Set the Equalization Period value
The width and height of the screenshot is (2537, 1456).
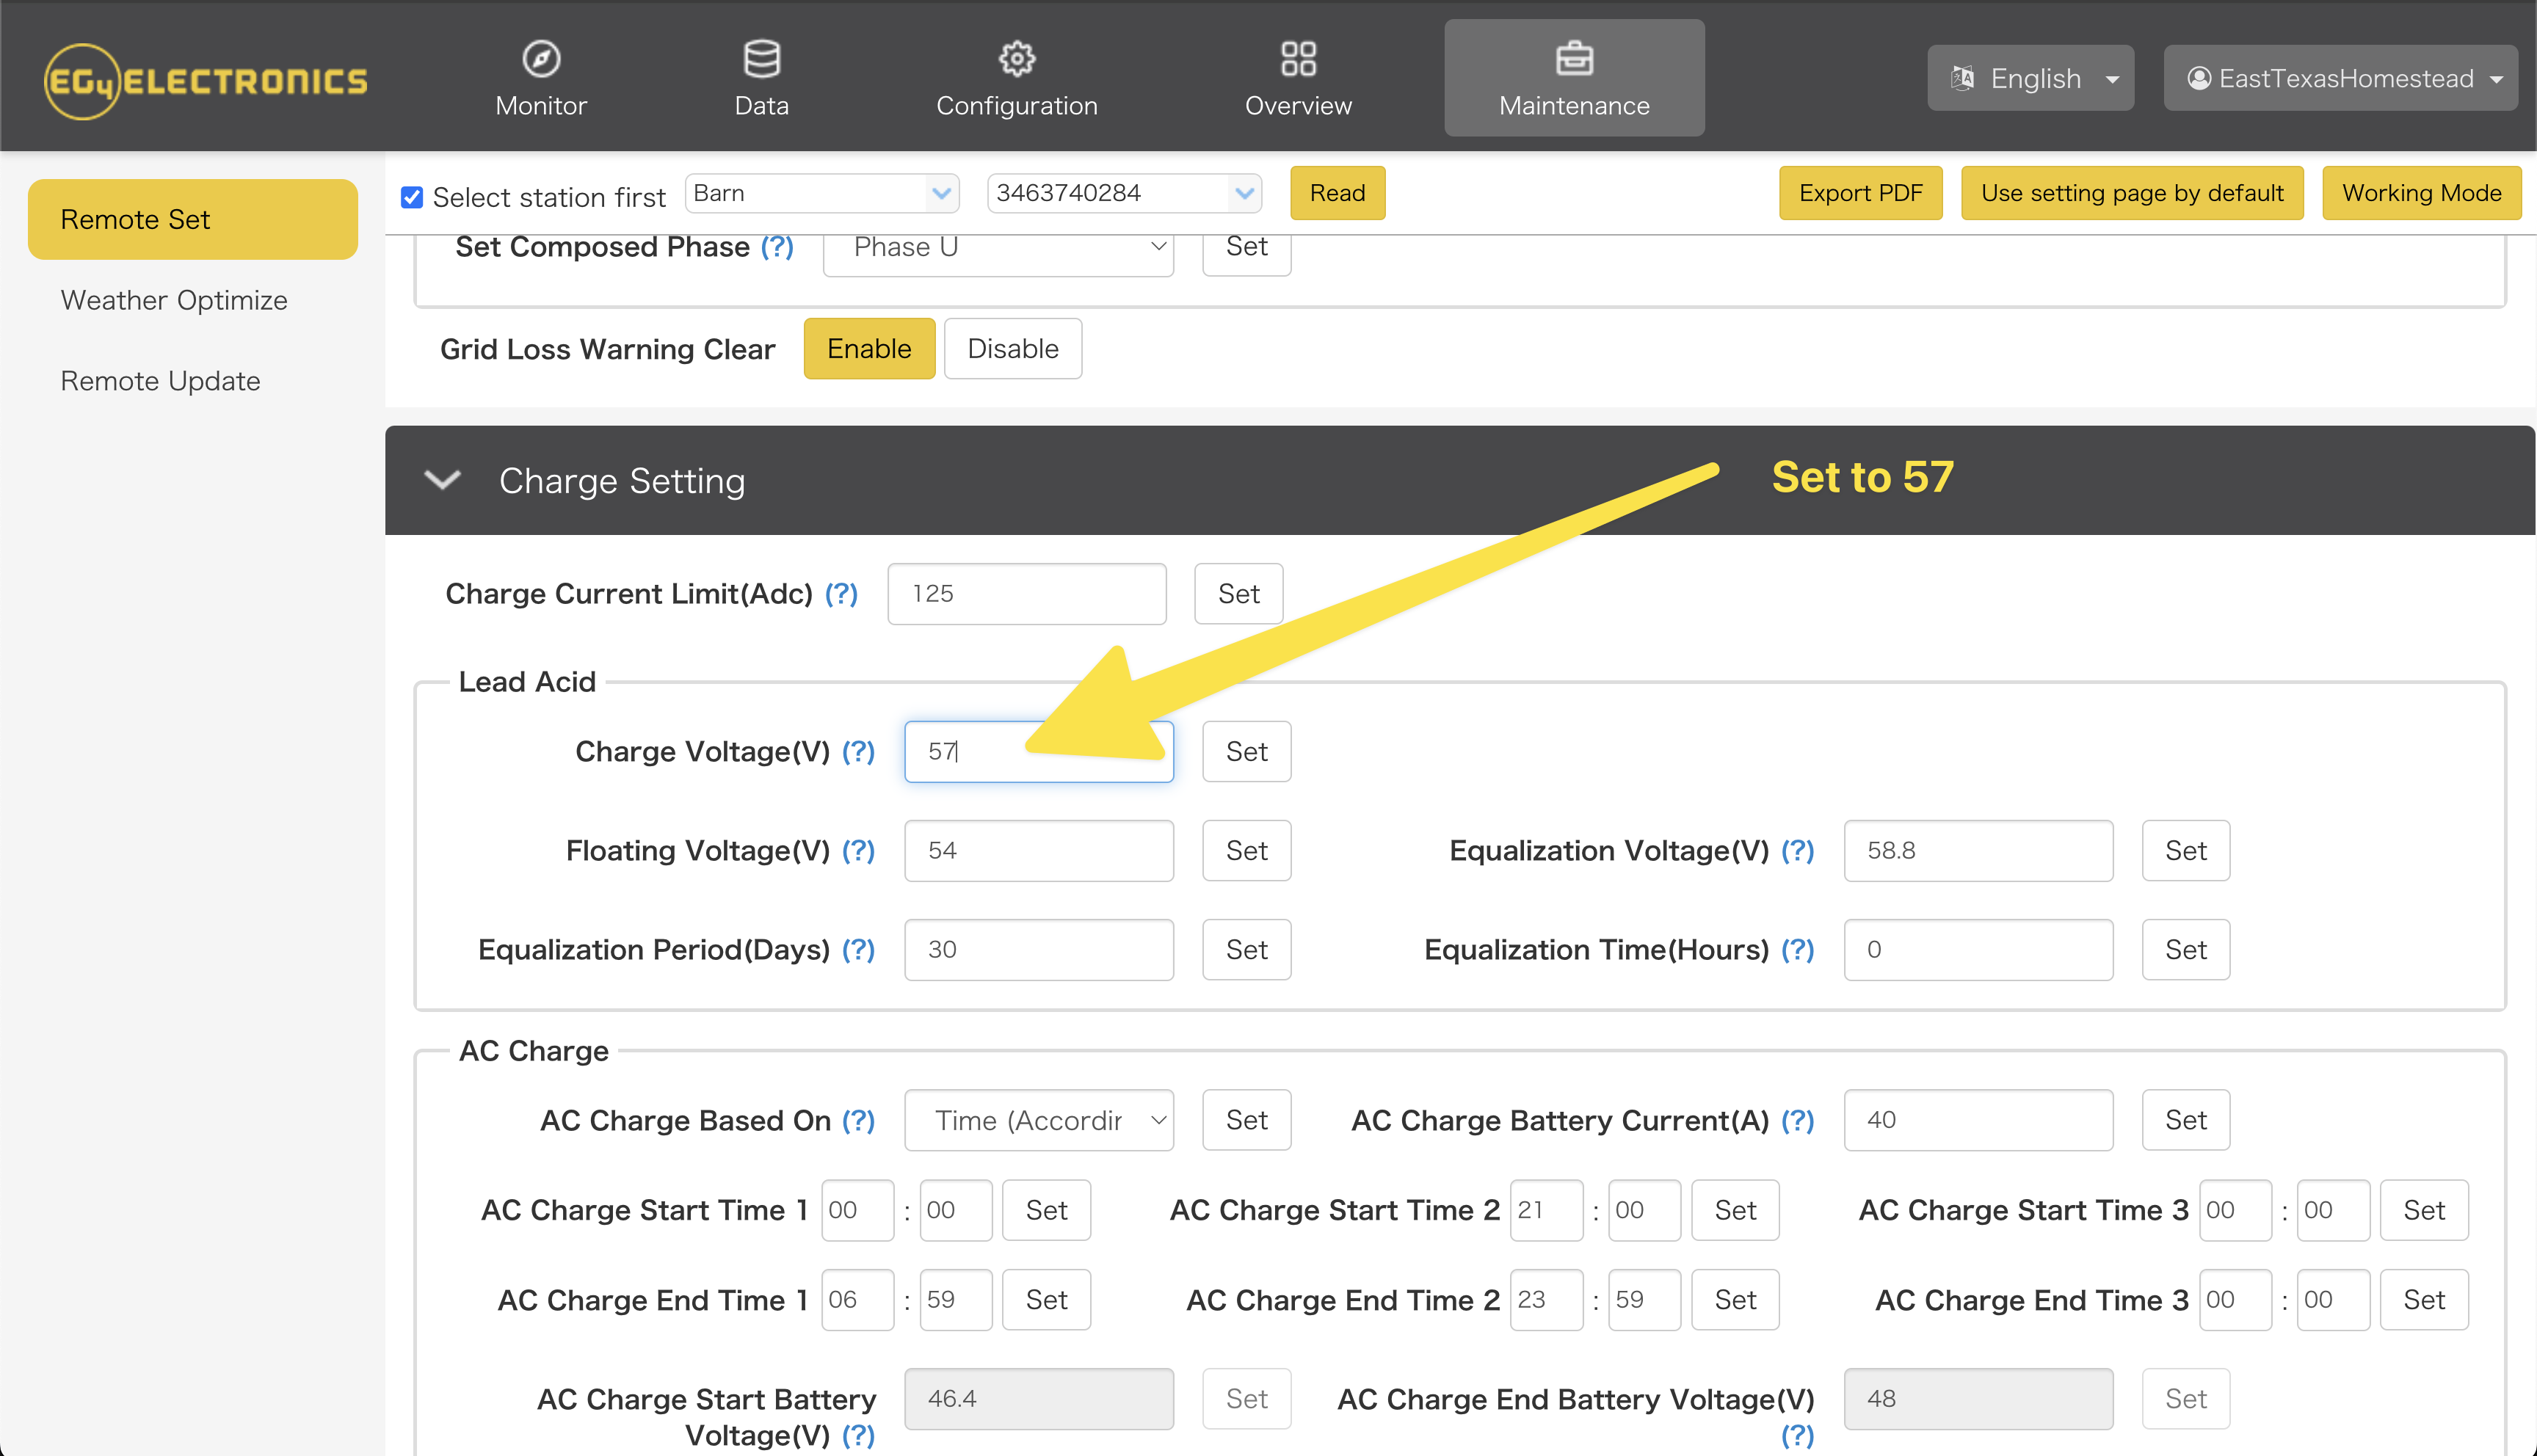point(1246,949)
